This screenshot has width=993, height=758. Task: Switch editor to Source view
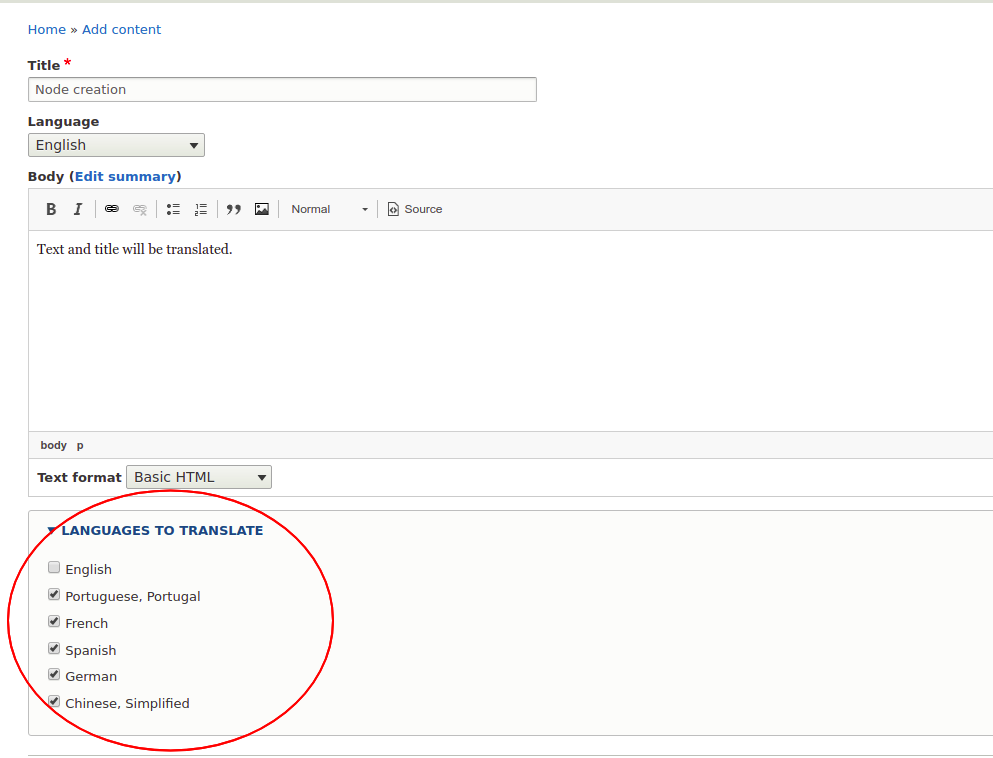415,209
